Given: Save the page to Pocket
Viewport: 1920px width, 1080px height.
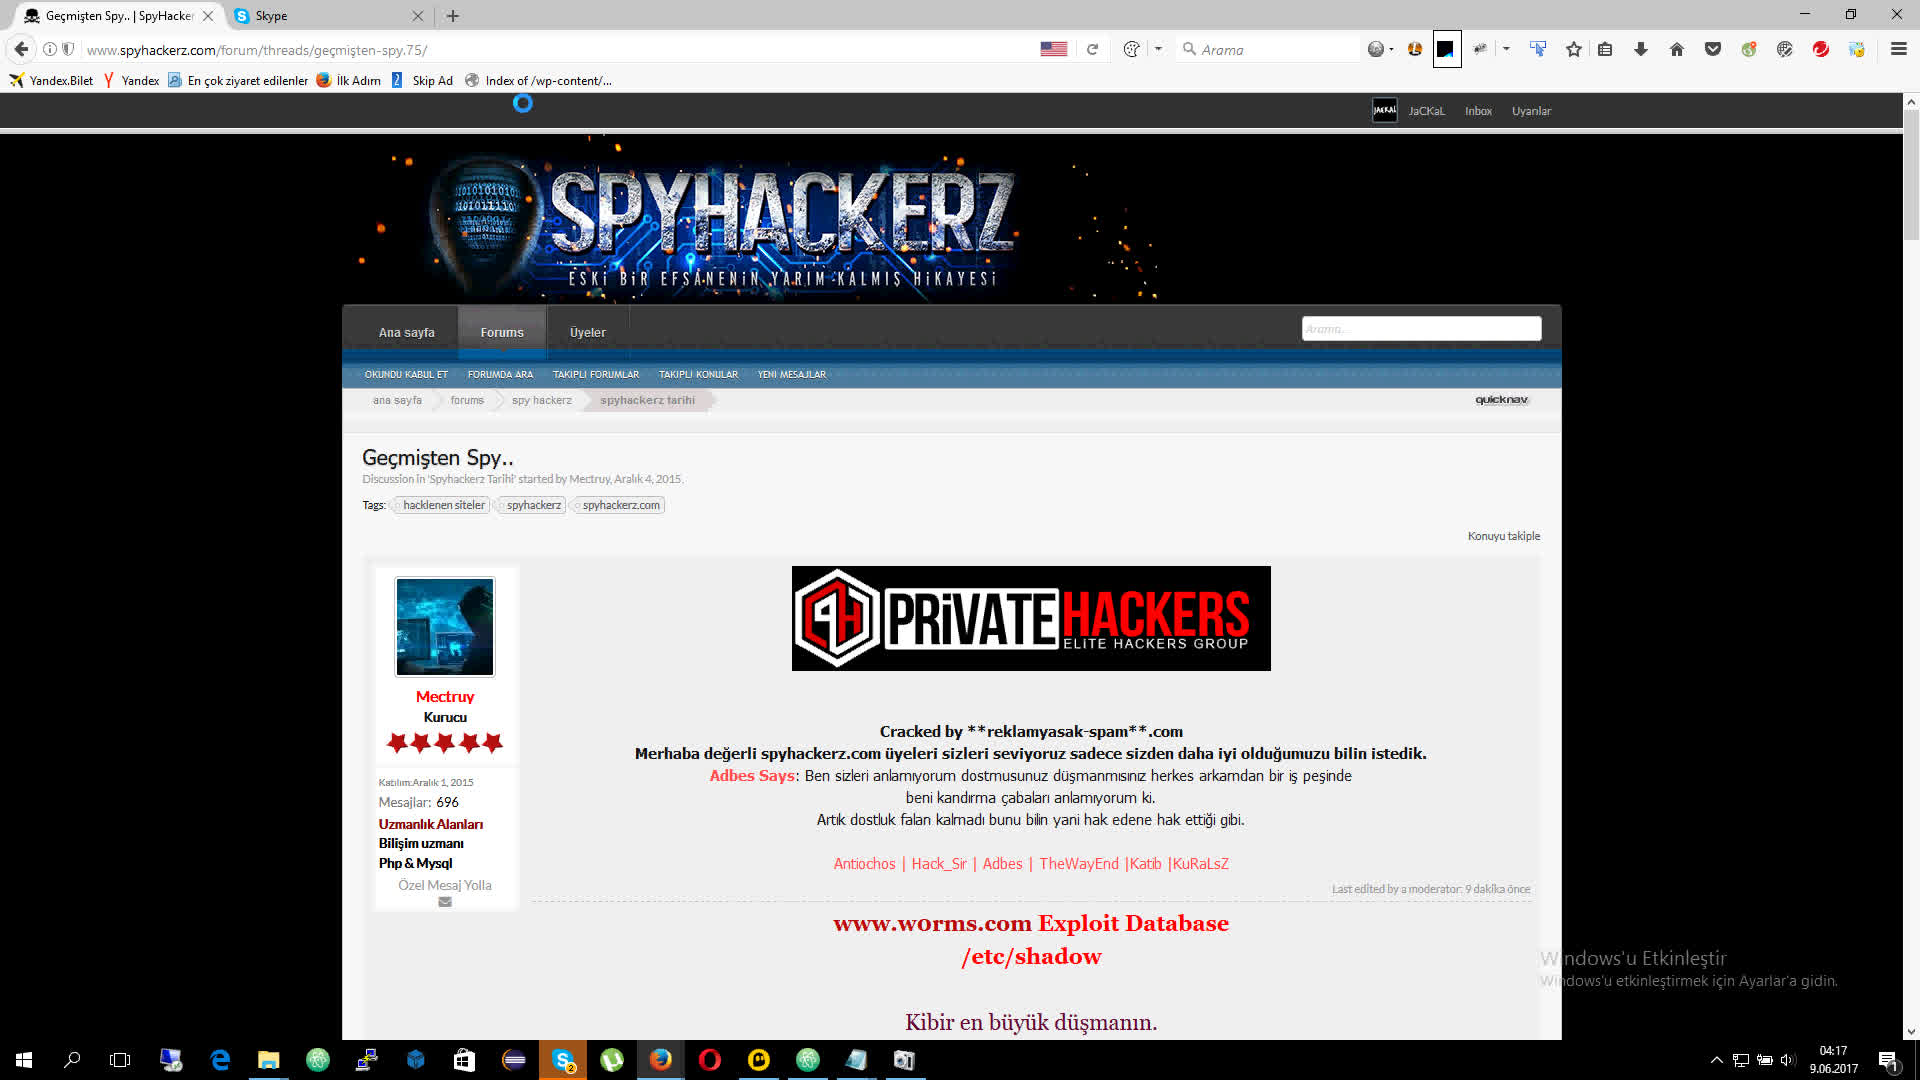Looking at the screenshot, I should tap(1713, 48).
